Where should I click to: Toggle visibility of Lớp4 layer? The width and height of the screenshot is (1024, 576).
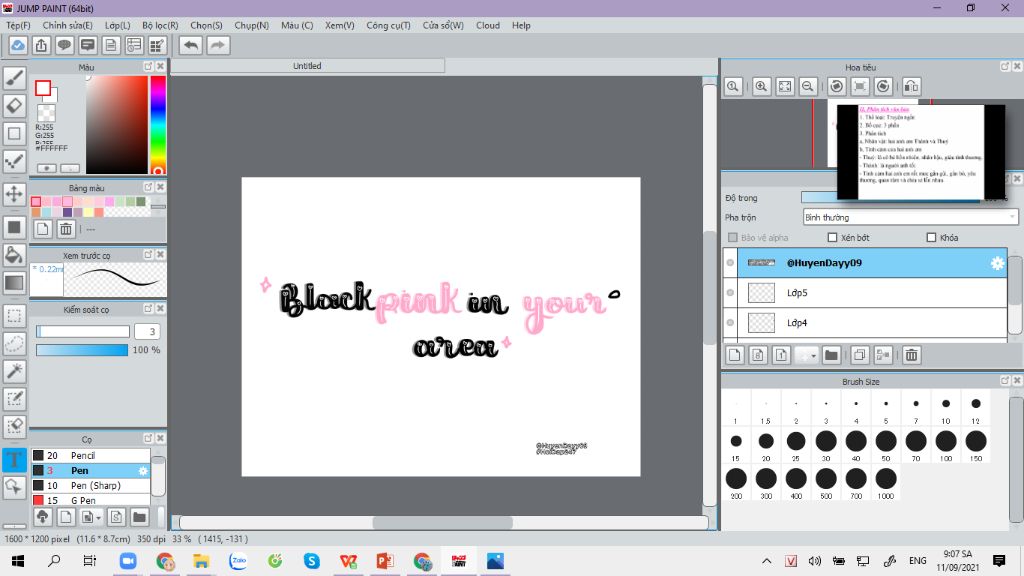tap(730, 323)
